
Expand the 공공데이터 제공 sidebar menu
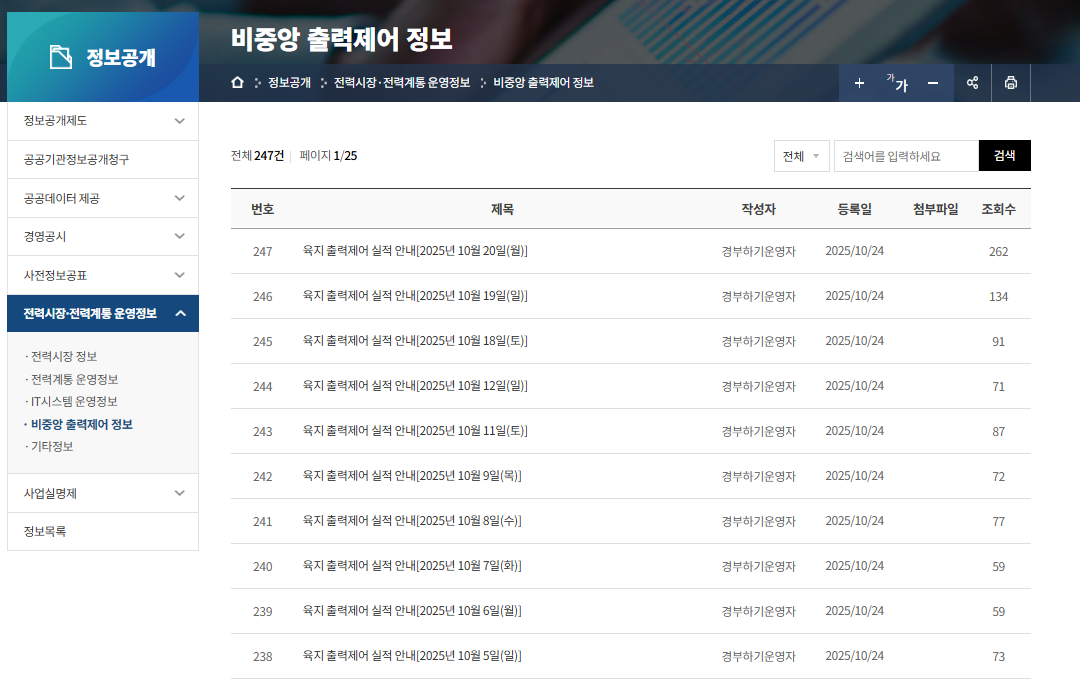pos(103,198)
